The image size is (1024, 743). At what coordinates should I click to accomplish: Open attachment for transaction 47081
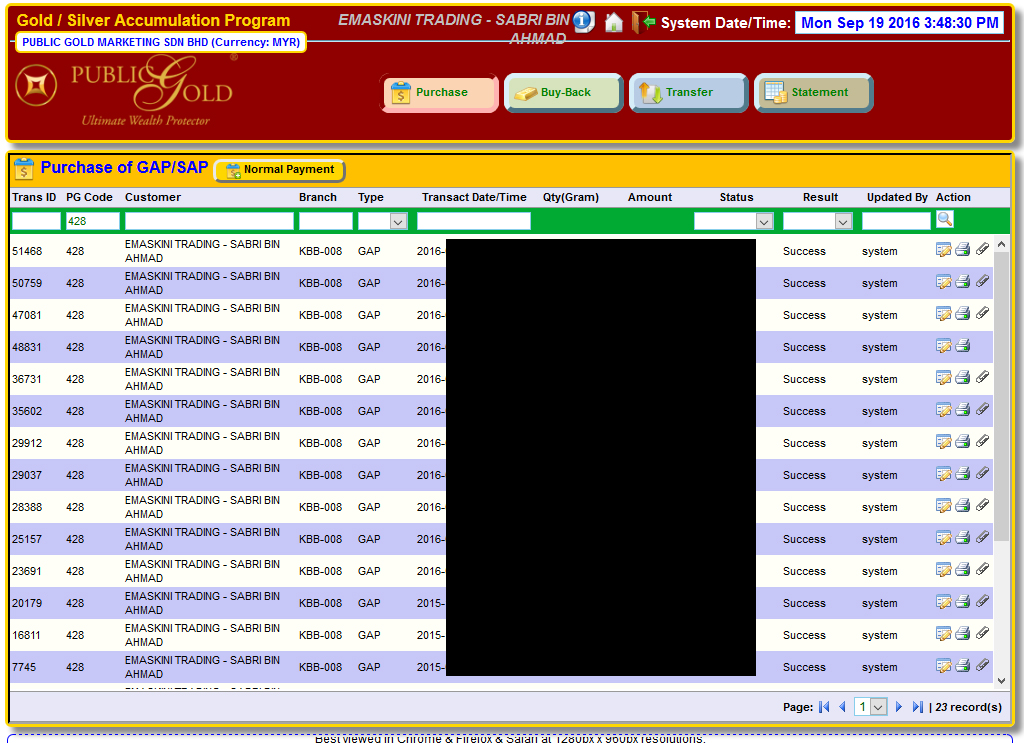tap(982, 313)
